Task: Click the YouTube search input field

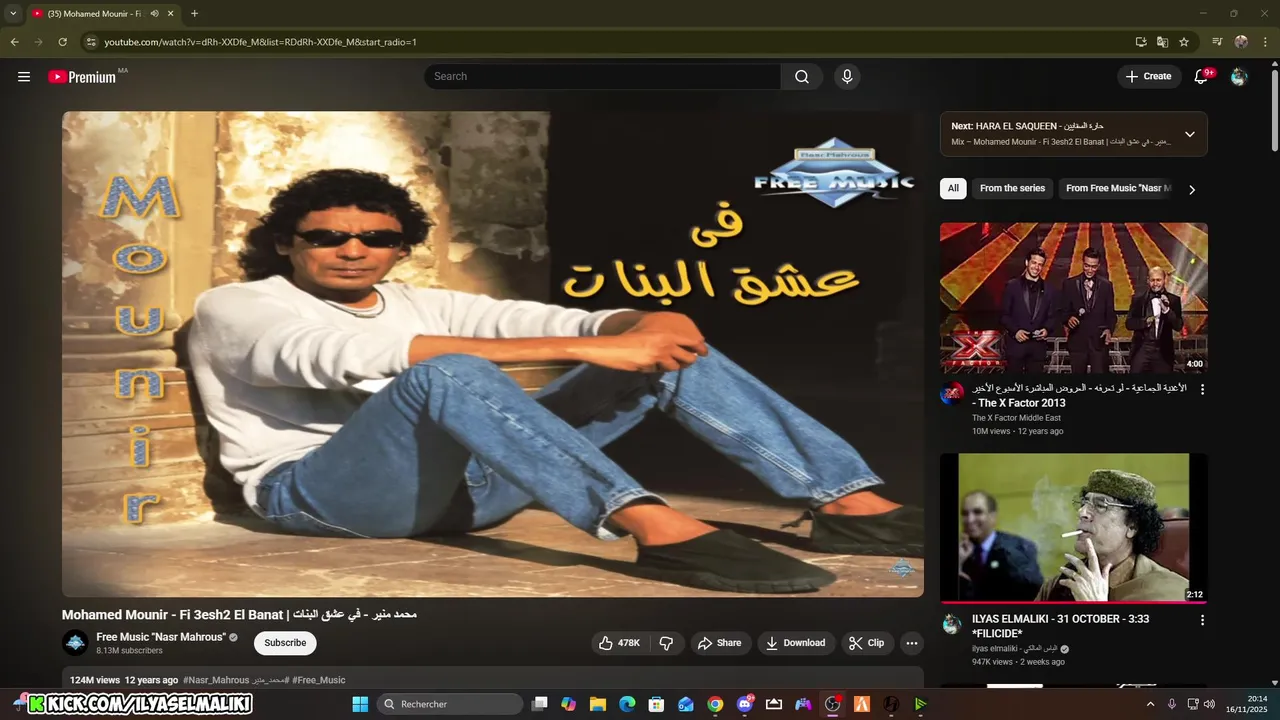Action: click(x=602, y=77)
